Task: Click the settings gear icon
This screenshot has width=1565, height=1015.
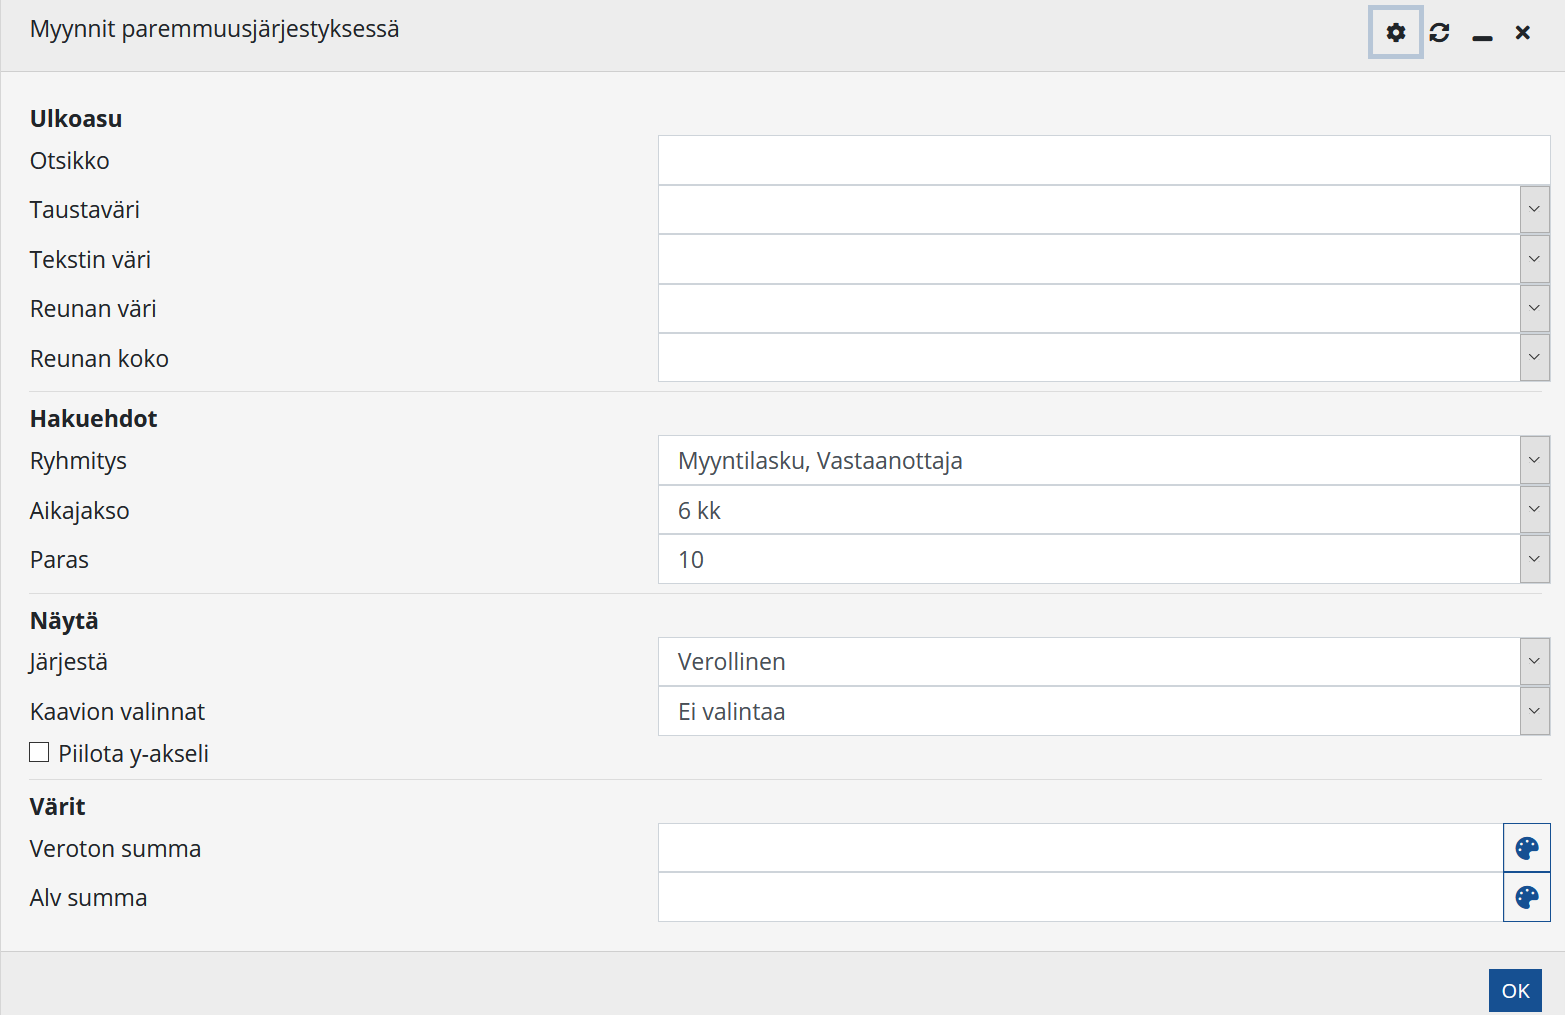Action: tap(1395, 32)
